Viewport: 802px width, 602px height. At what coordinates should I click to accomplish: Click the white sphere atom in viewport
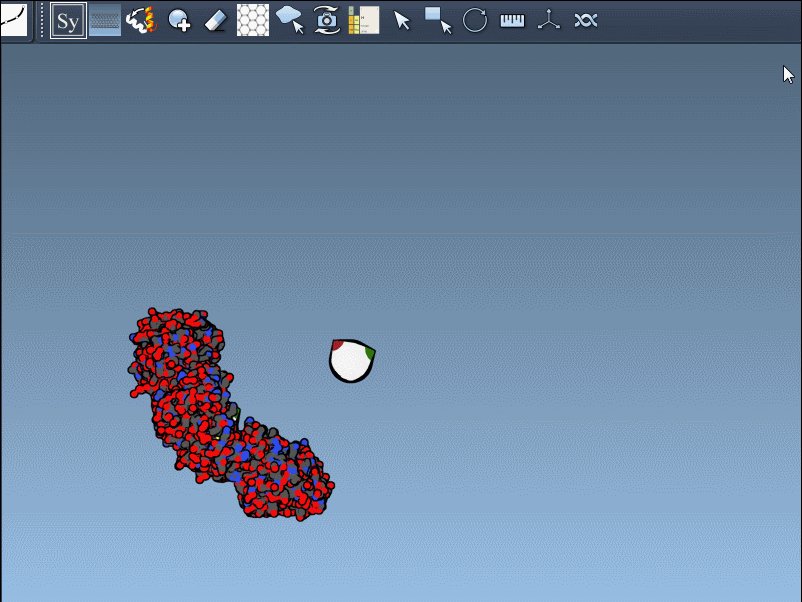coord(352,361)
